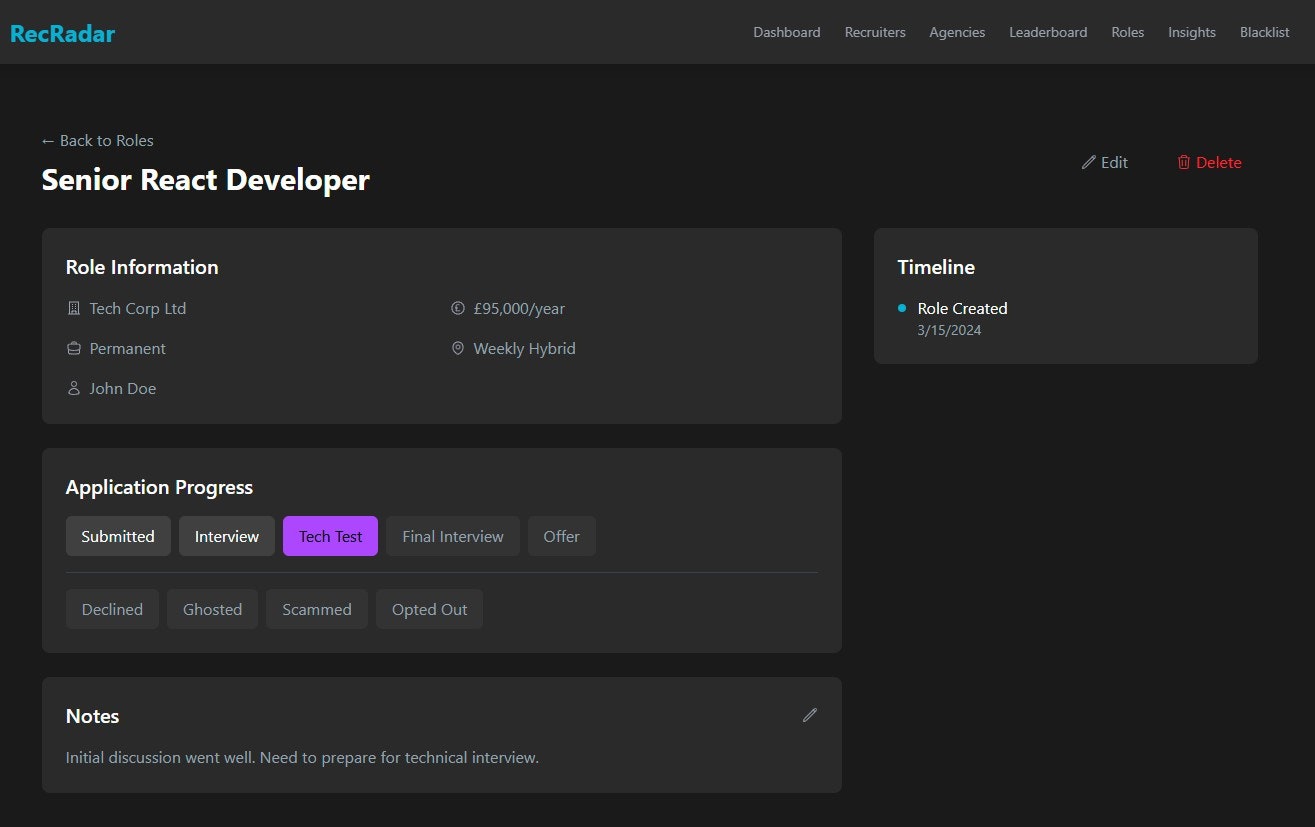Image resolution: width=1315 pixels, height=827 pixels.
Task: Click the Notes heading
Action: pyautogui.click(x=92, y=717)
